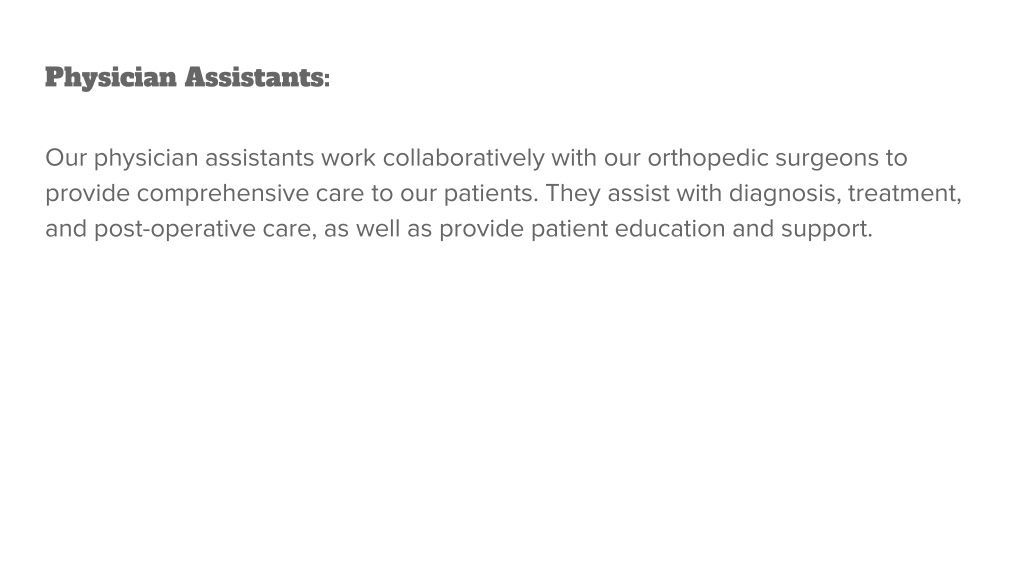The width and height of the screenshot is (1024, 576).
Task: Click the word 'treatment' ending the second line
Action: click(904, 195)
